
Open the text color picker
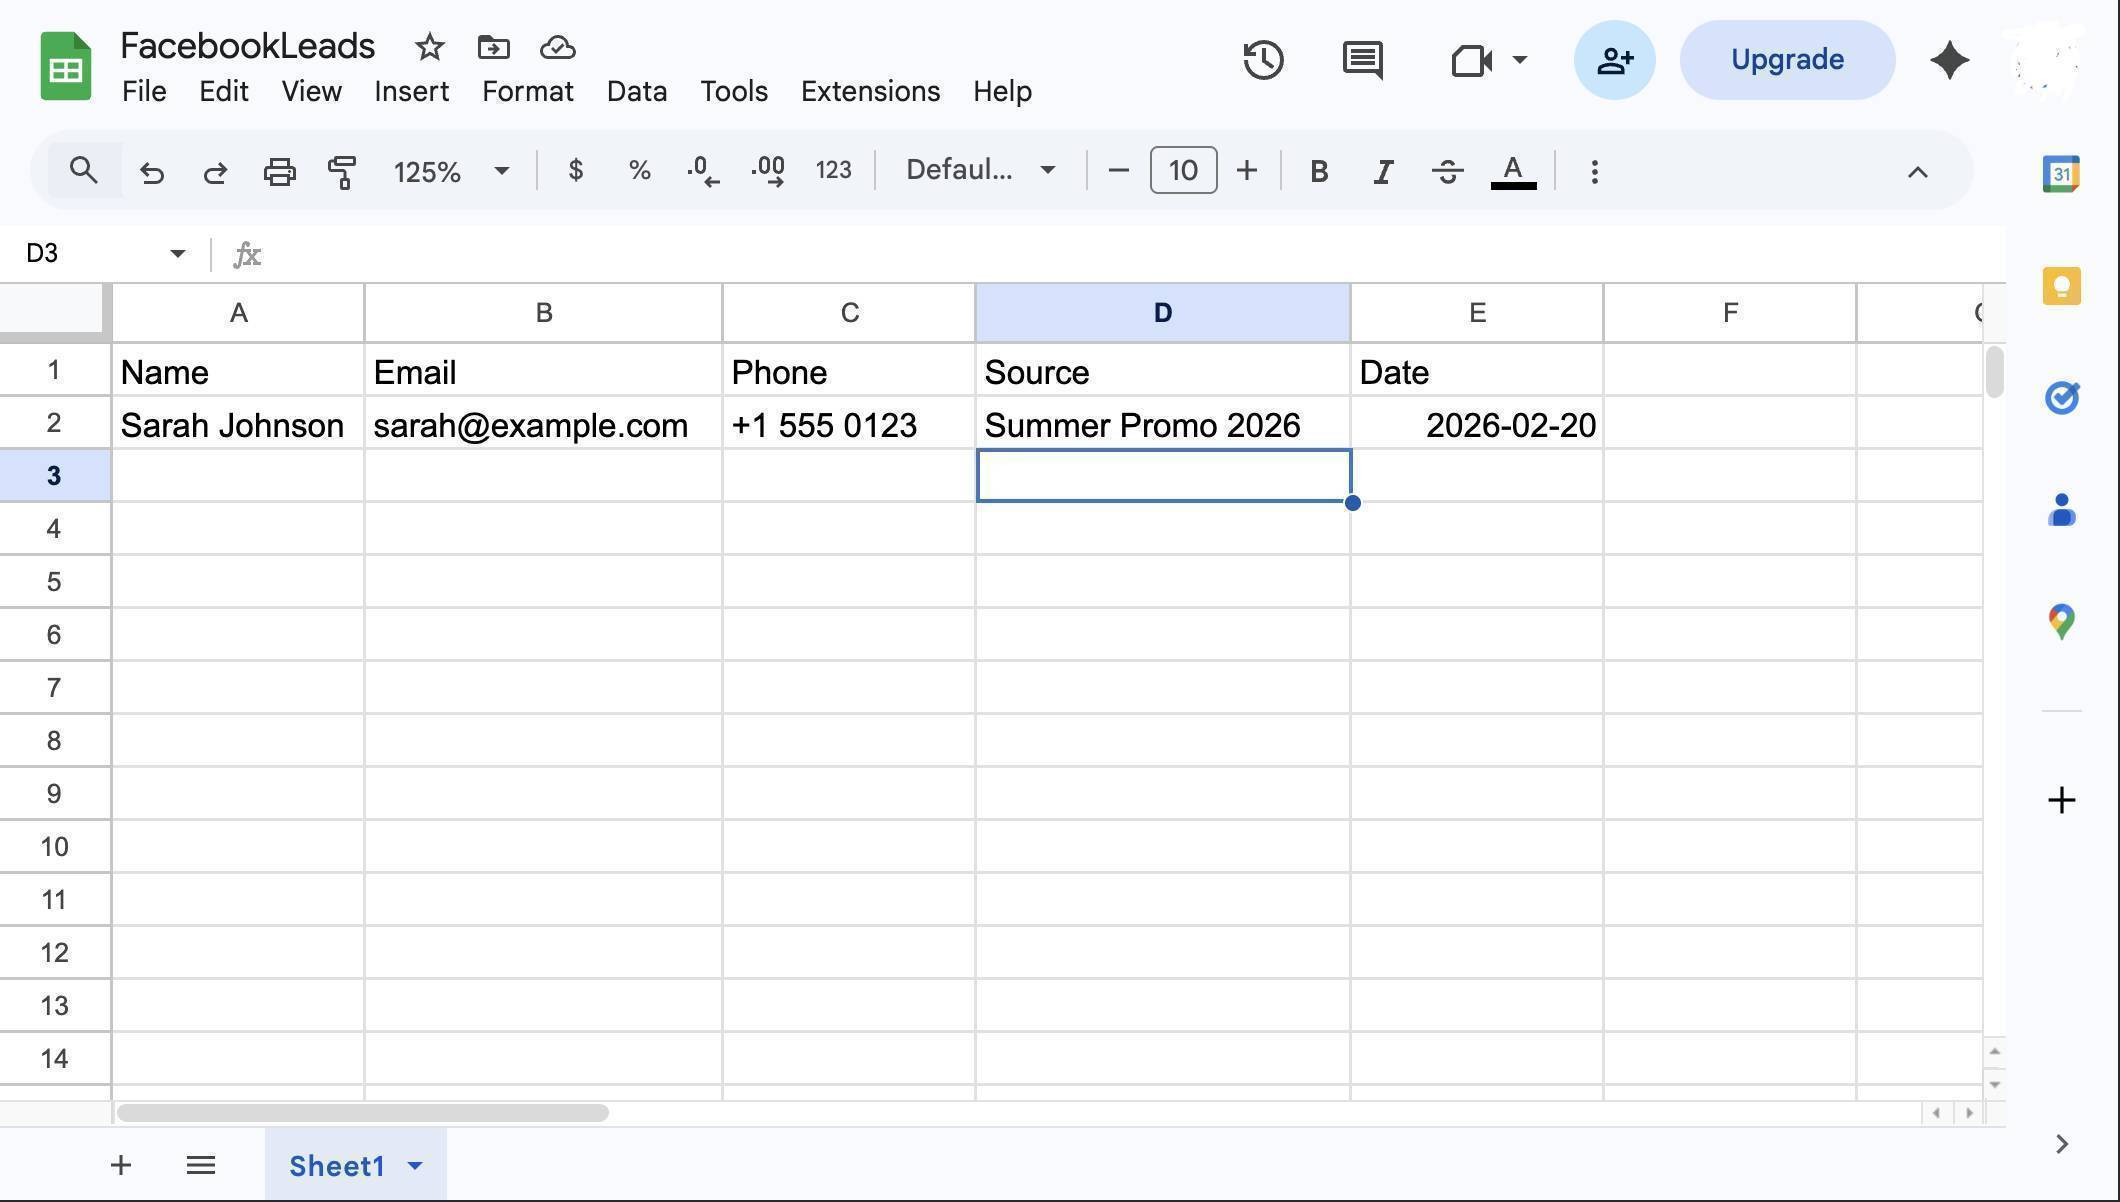click(x=1513, y=171)
